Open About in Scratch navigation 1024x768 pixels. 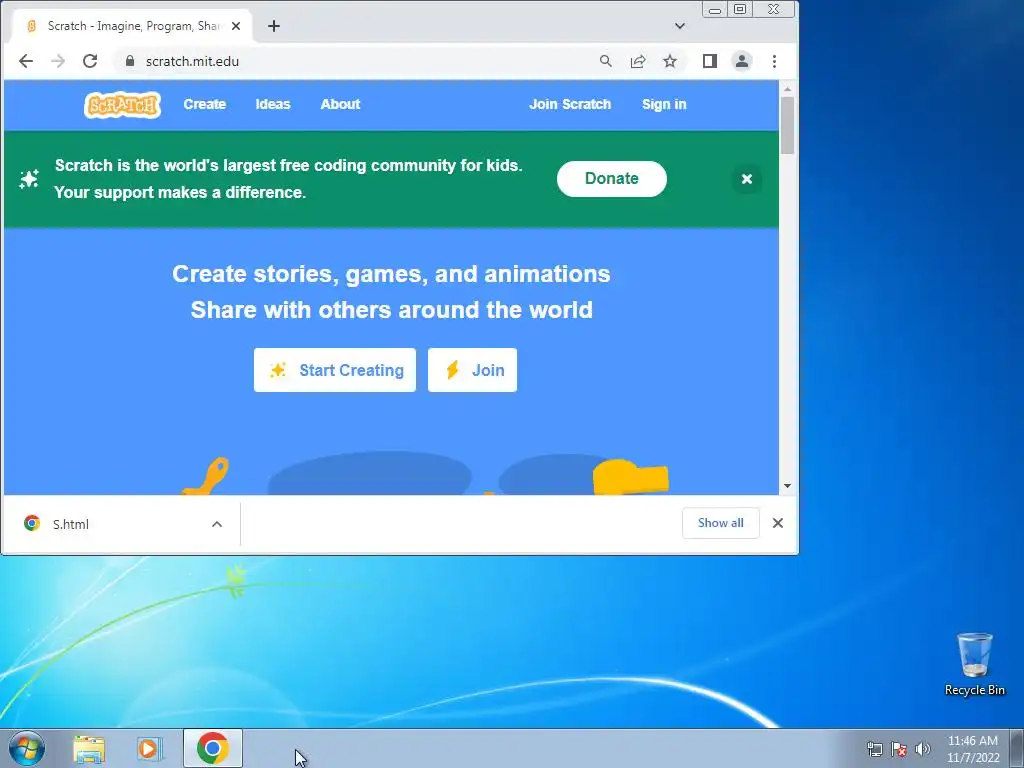pyautogui.click(x=340, y=104)
